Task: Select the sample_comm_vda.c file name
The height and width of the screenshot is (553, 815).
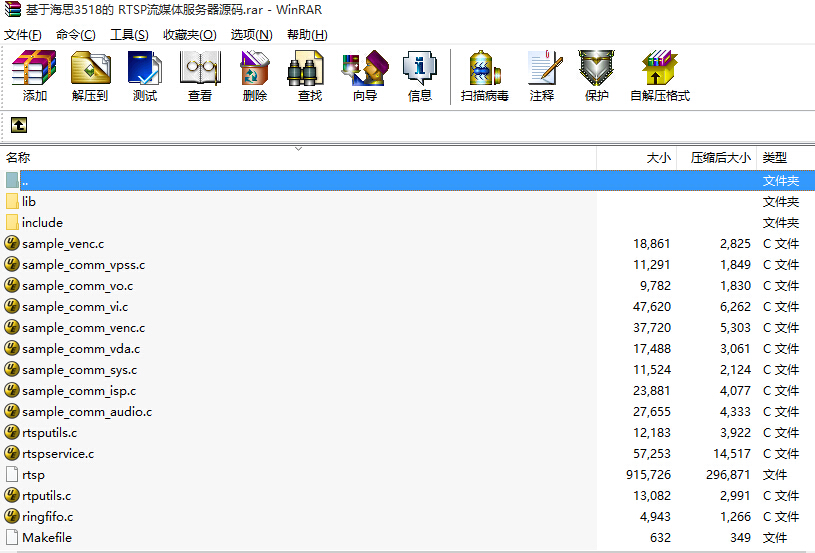Action: coord(81,349)
